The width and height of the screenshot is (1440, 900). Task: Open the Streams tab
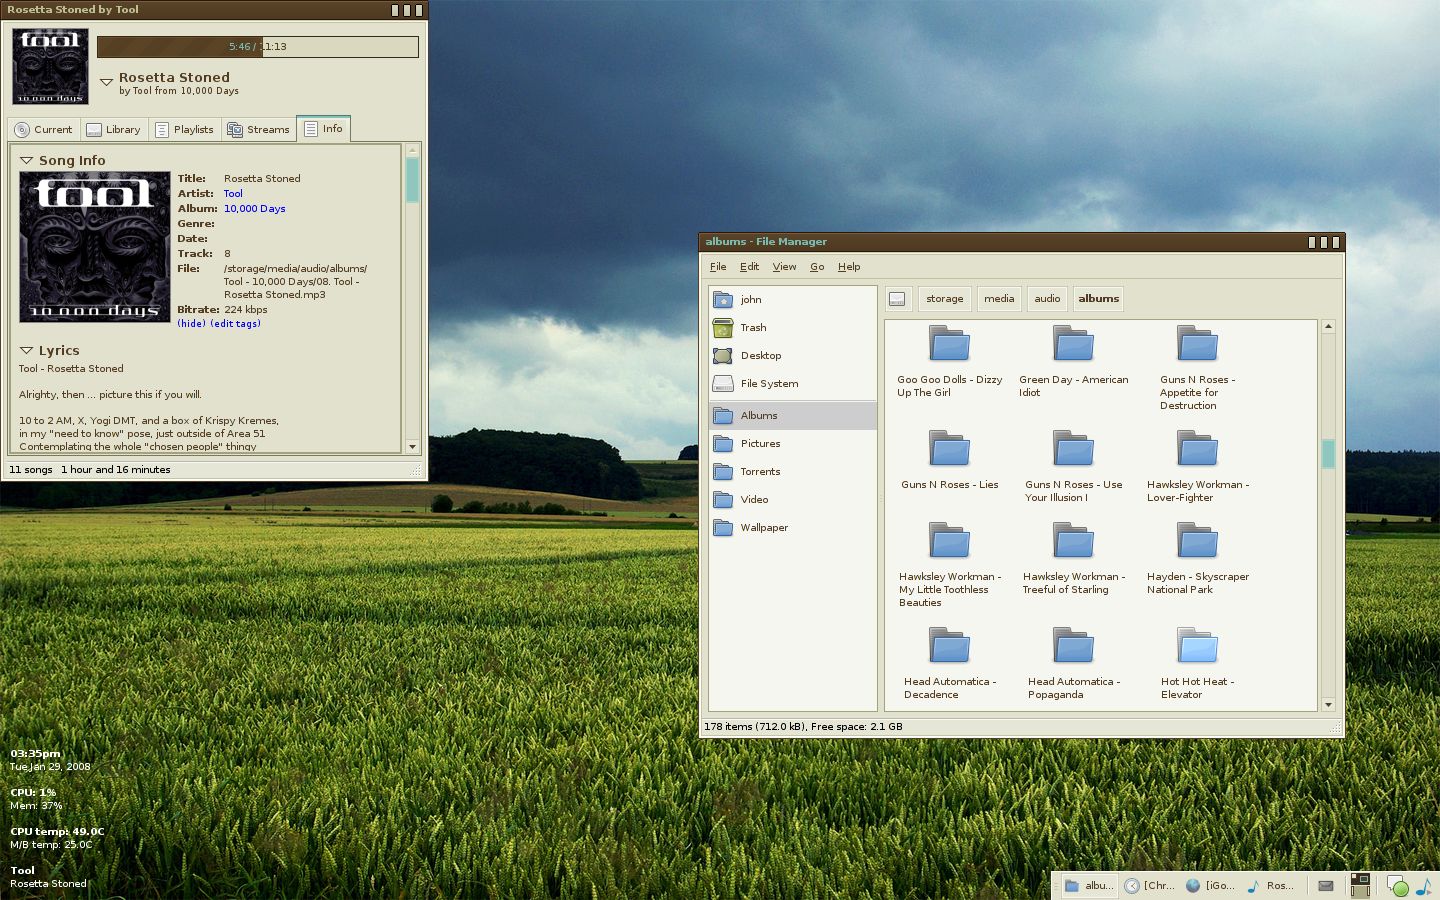coord(258,129)
